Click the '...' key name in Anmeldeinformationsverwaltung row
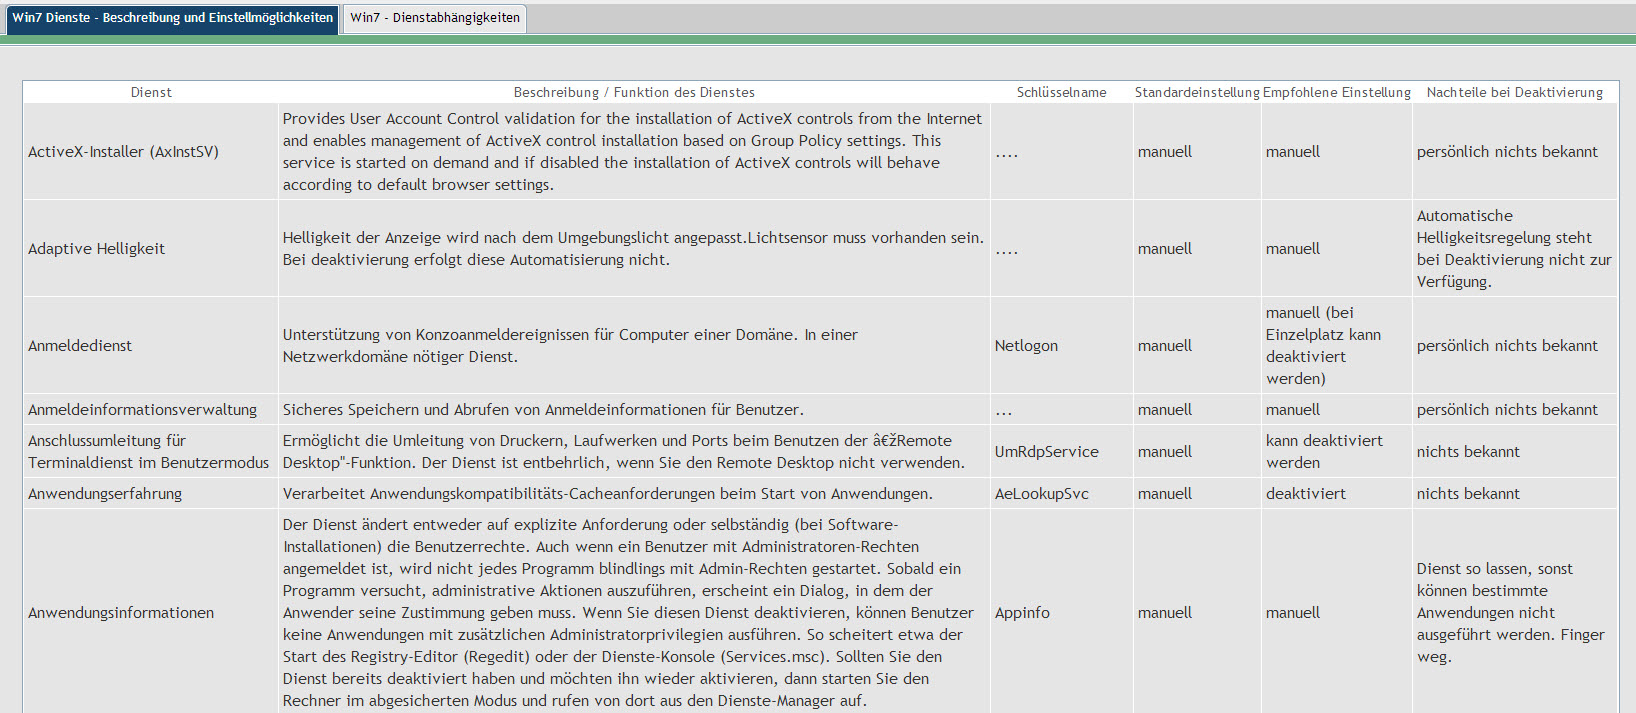Image resolution: width=1636 pixels, height=713 pixels. pos(1003,413)
